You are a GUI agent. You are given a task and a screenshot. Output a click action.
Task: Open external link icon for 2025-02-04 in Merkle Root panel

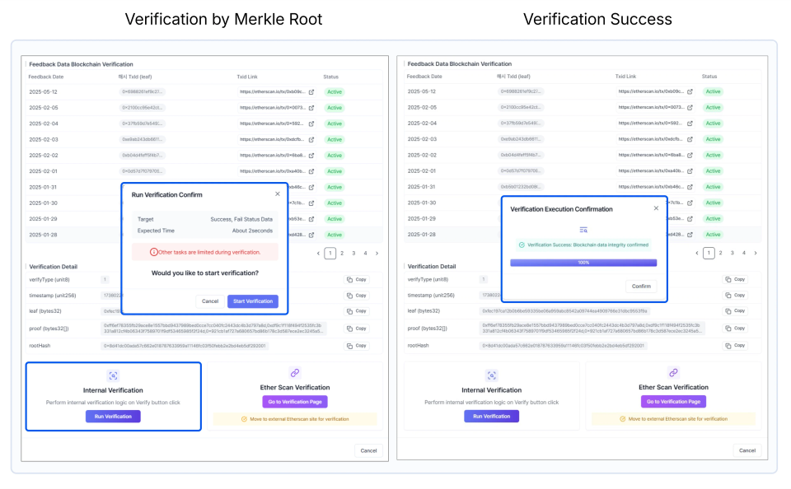(311, 124)
